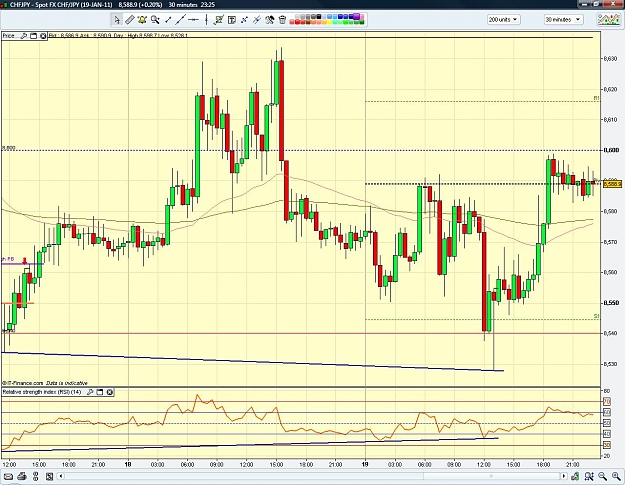This screenshot has height=485, width=625.
Task: Click the printer icon in bottom bar
Action: pyautogui.click(x=22, y=476)
